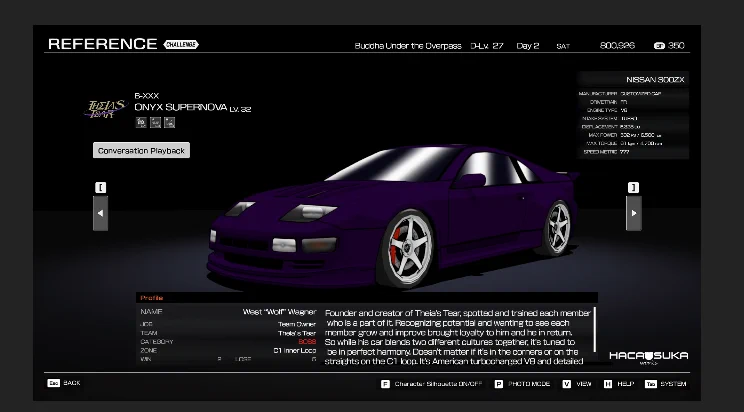
Task: Click the profile description scrollbar
Action: [595, 329]
